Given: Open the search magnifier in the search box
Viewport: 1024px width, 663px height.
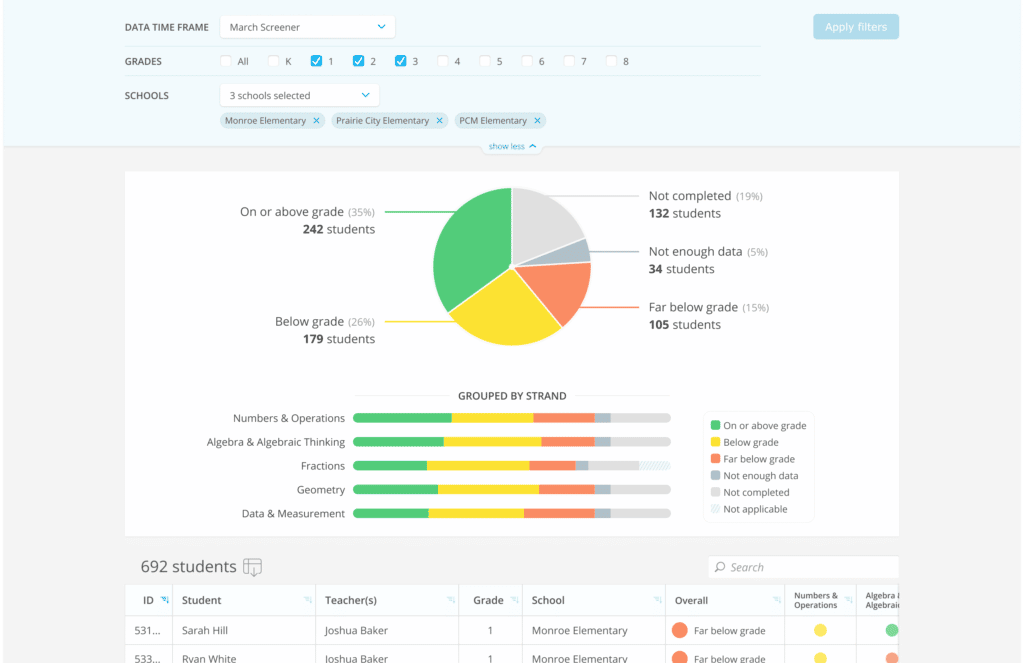Looking at the screenshot, I should (x=718, y=567).
